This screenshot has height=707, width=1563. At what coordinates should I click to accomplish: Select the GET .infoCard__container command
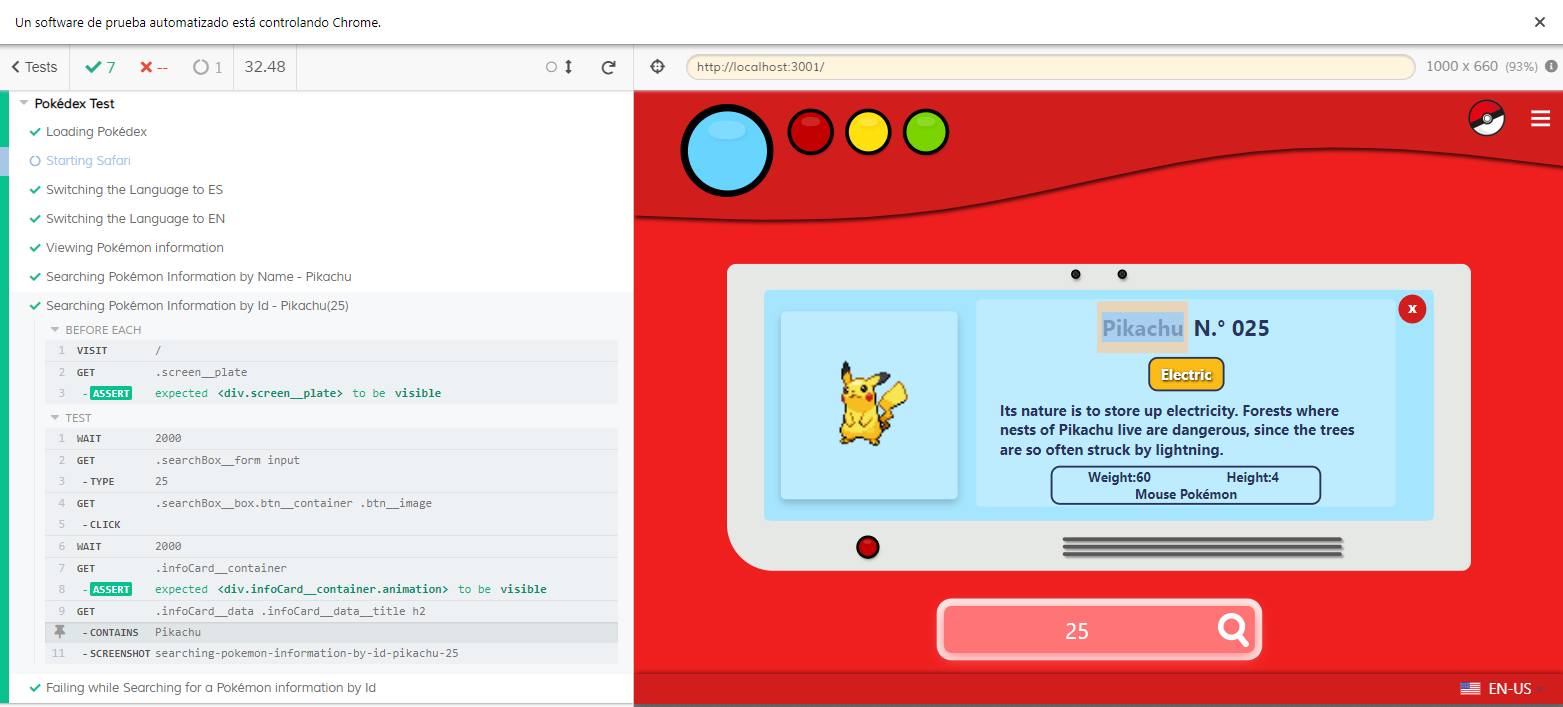(331, 568)
